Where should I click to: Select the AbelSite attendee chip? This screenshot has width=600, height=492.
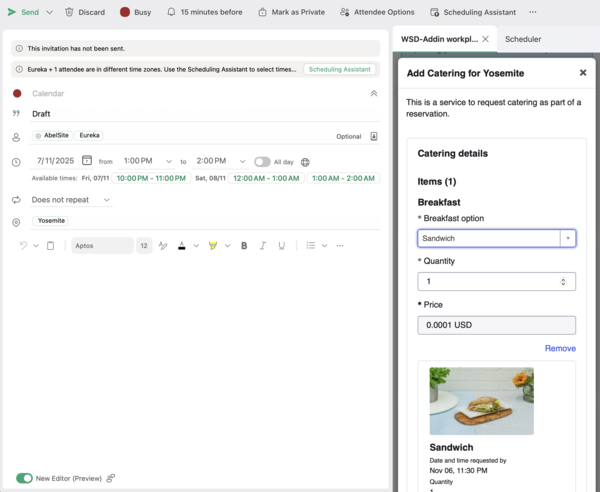coord(52,135)
